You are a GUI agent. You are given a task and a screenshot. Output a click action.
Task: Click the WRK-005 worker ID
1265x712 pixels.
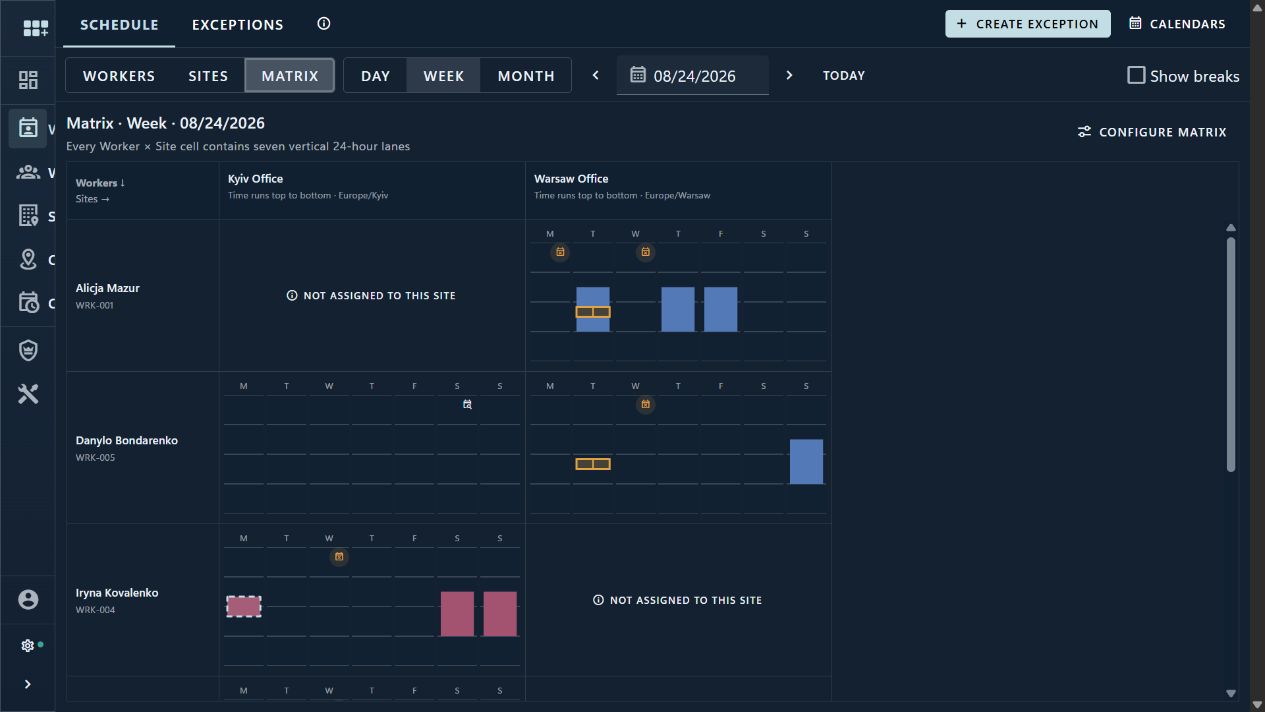tap(95, 458)
